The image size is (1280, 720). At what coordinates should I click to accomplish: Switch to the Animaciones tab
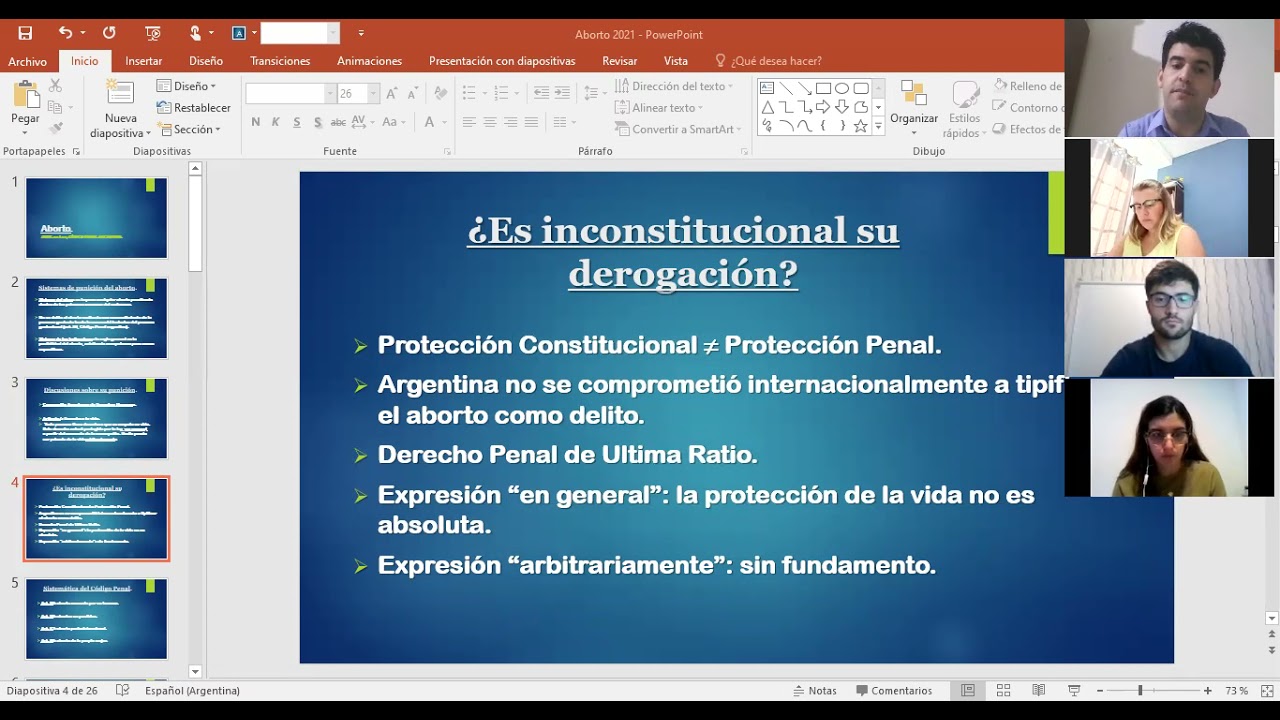369,61
